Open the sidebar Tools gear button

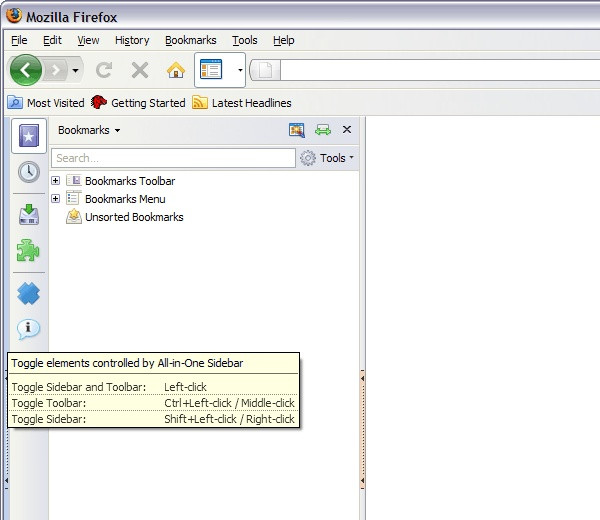(x=327, y=158)
